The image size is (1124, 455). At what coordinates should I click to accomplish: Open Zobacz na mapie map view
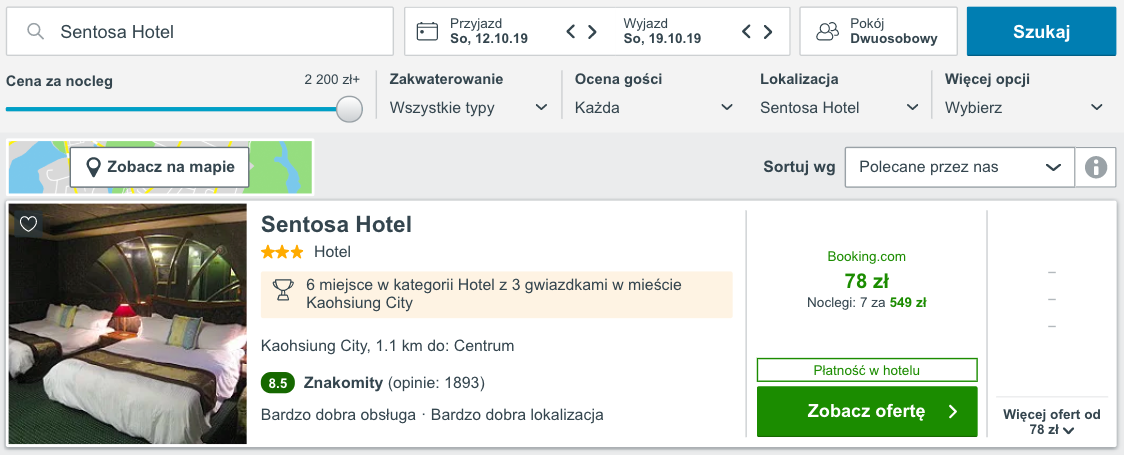[x=159, y=167]
